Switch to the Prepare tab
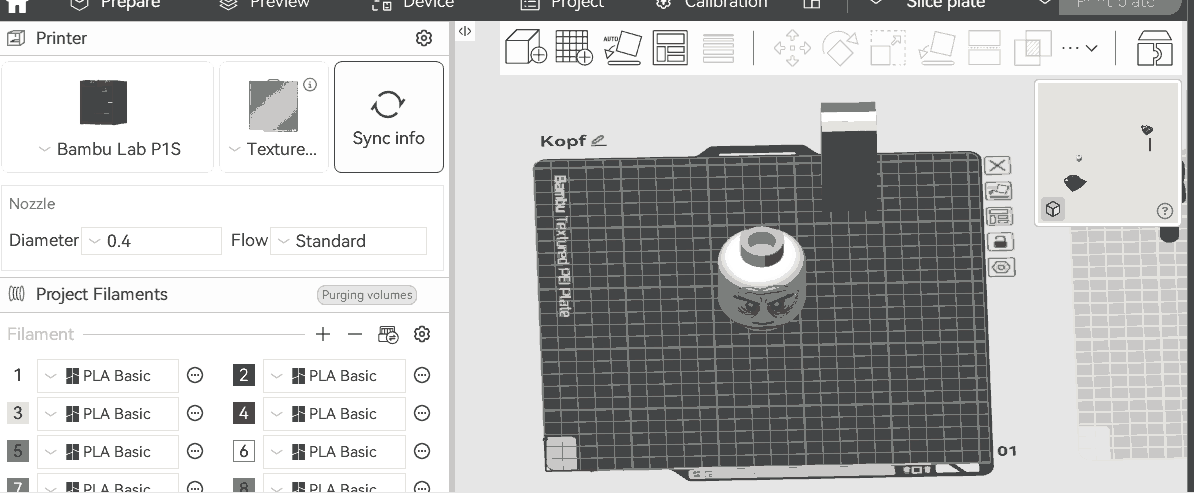Viewport: 1194px width, 493px height. pyautogui.click(x=114, y=5)
